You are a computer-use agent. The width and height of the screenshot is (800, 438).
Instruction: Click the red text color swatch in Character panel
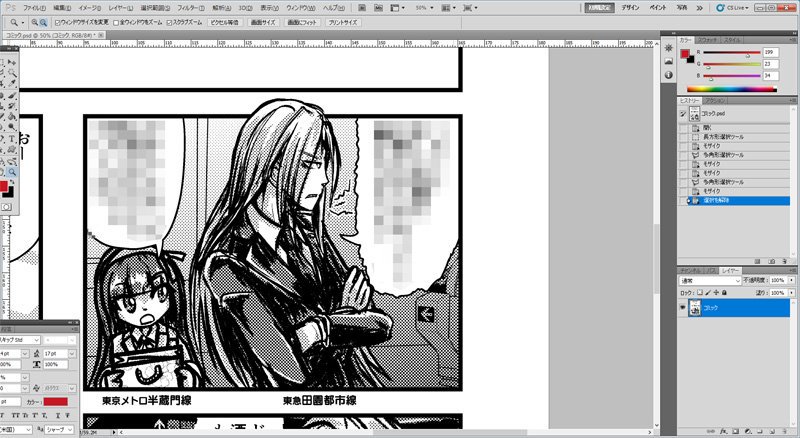pos(55,402)
